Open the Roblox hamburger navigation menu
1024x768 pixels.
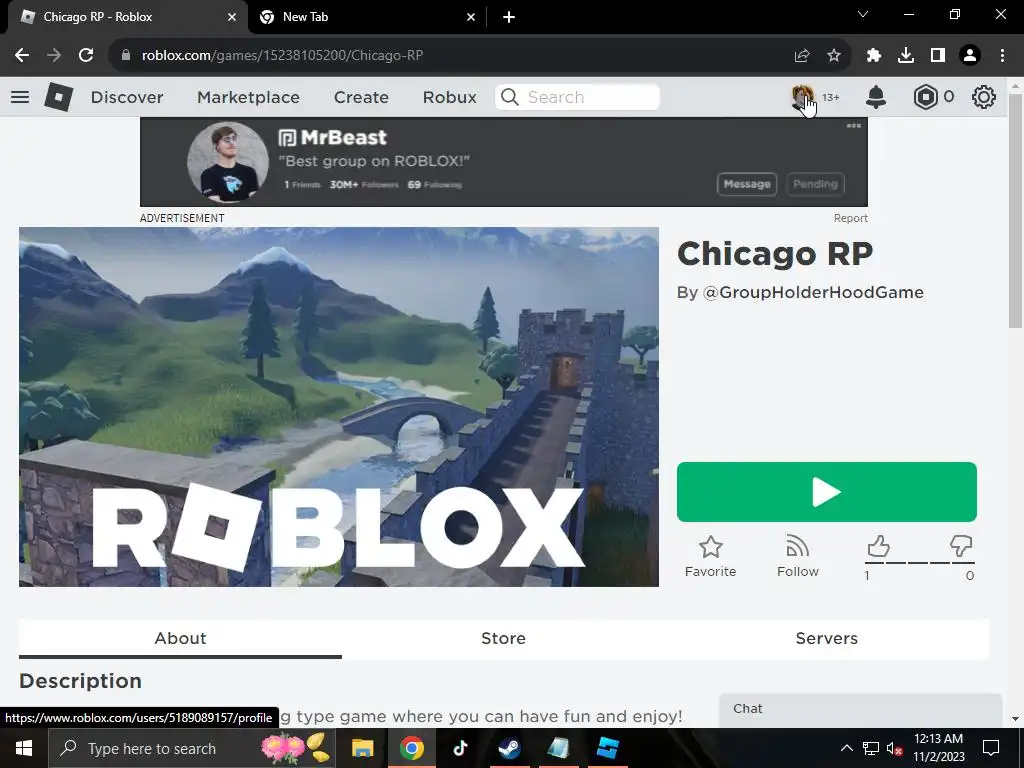pyautogui.click(x=20, y=97)
